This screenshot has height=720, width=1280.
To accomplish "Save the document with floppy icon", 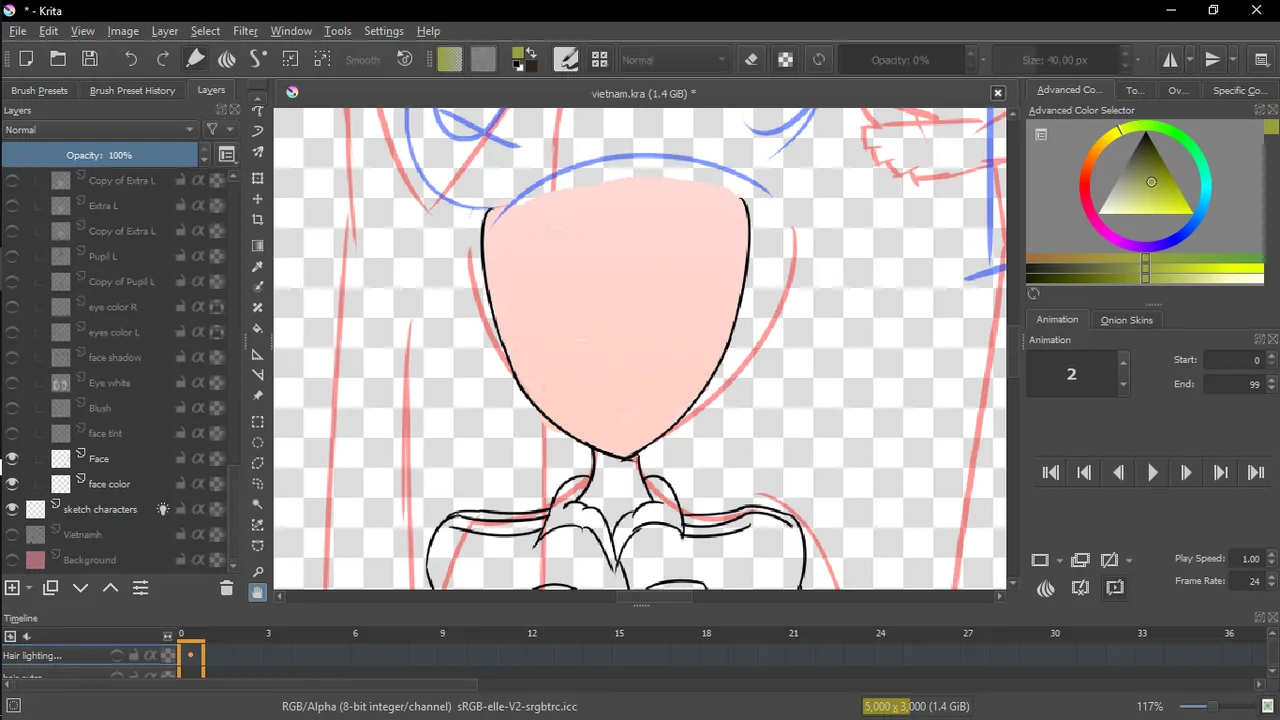I will (x=89, y=59).
